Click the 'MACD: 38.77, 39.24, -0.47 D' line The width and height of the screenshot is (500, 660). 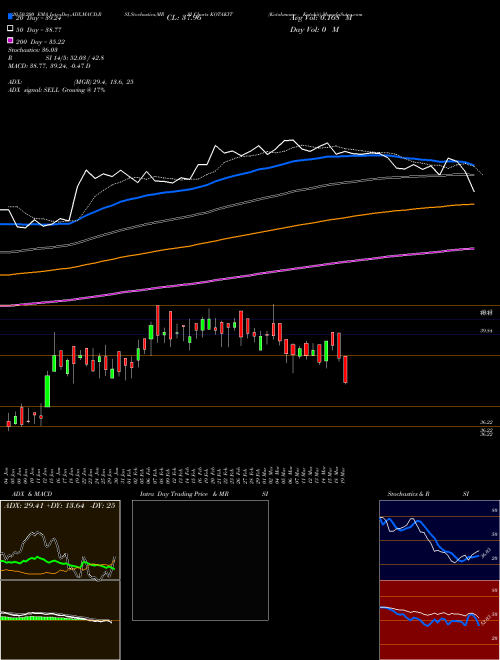[x=49, y=66]
